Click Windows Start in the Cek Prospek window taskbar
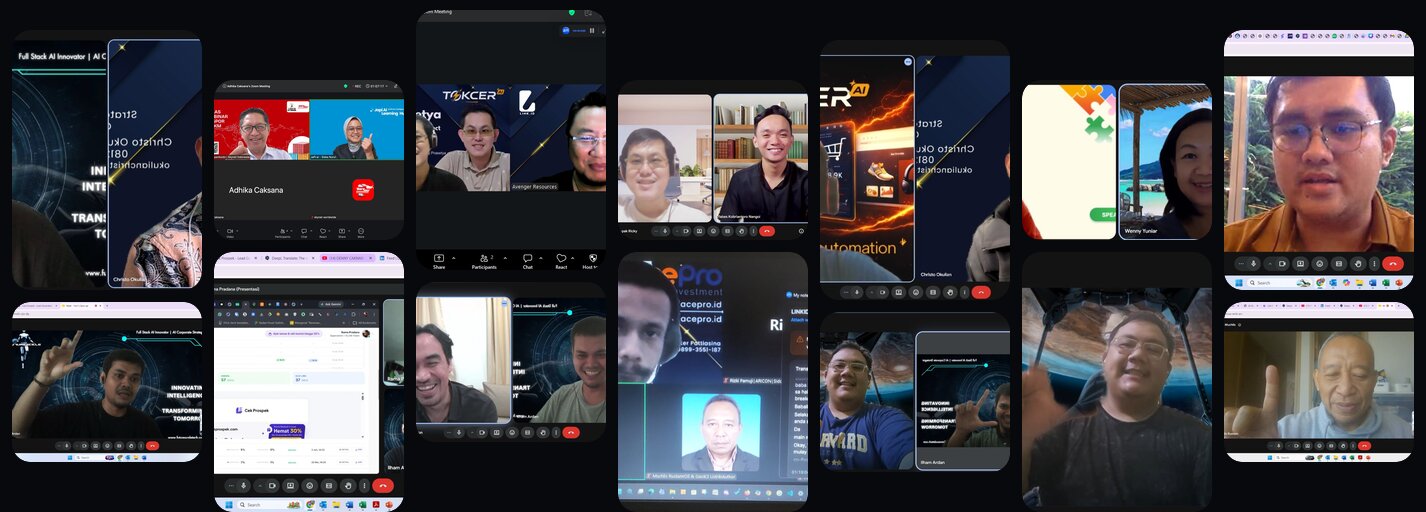 click(x=229, y=505)
